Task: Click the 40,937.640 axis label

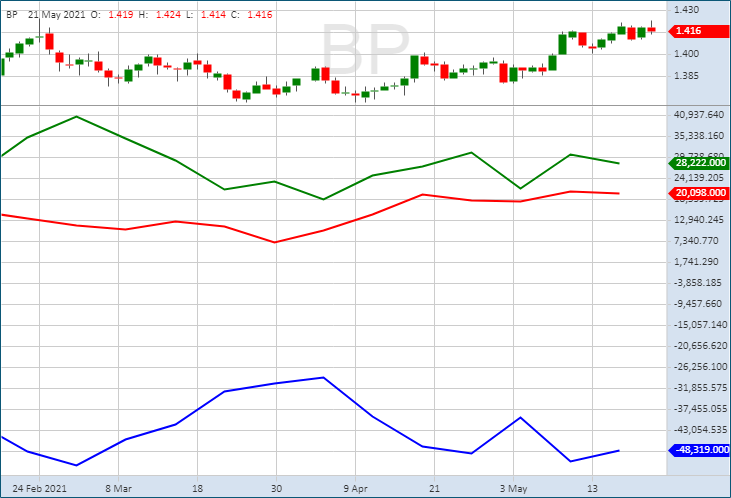Action: point(699,115)
